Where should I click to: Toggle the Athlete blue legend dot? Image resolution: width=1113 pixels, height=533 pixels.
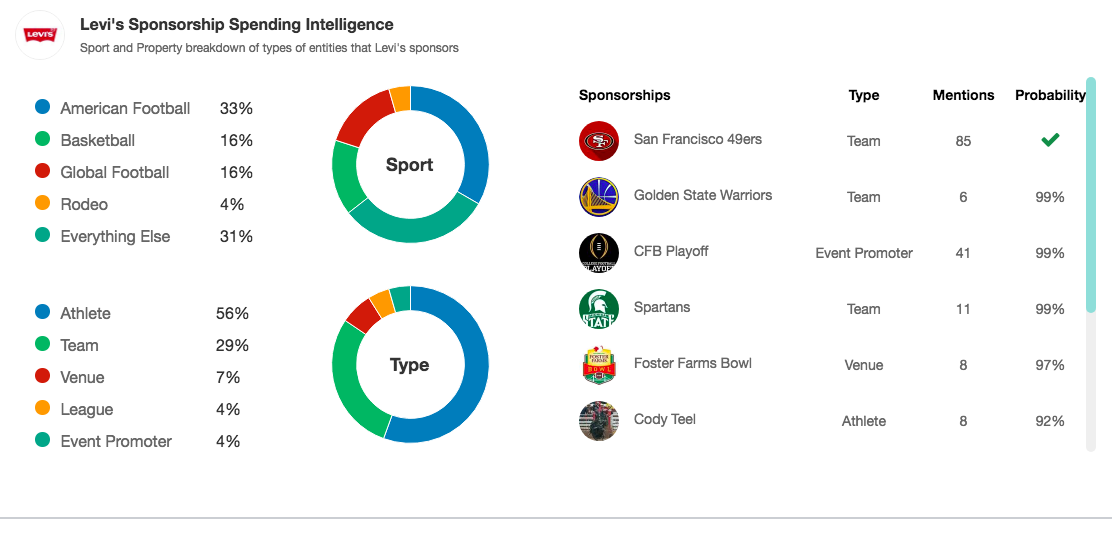point(43,312)
